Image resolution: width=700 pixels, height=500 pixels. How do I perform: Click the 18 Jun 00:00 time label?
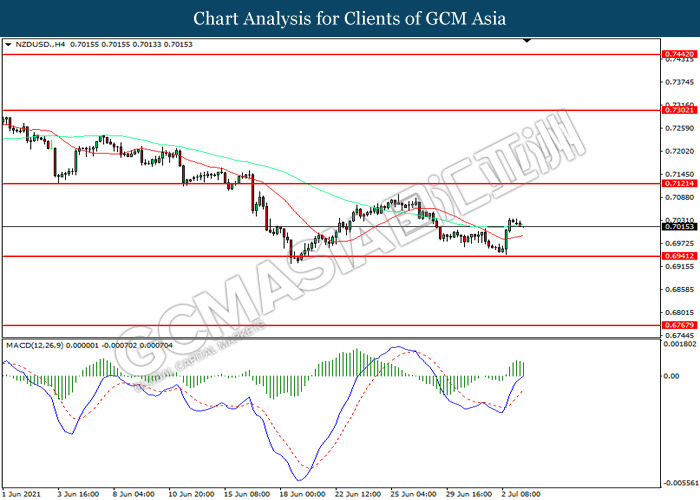point(303,494)
